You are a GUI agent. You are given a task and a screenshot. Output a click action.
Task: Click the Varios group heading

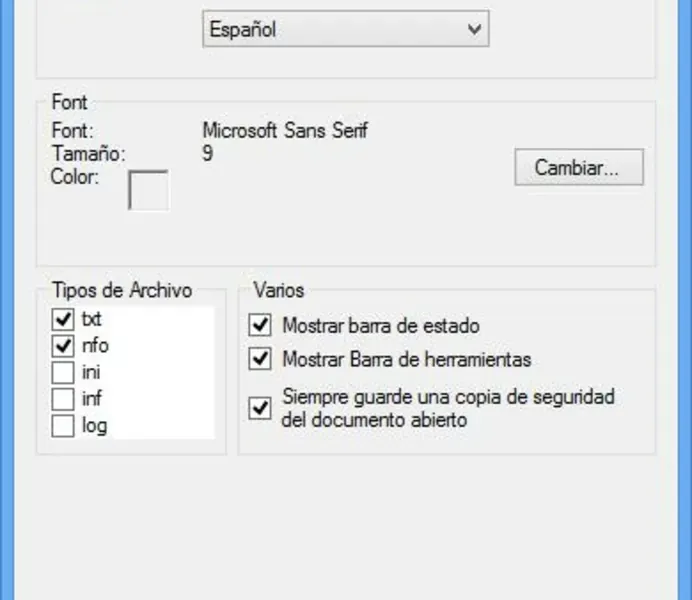point(279,291)
